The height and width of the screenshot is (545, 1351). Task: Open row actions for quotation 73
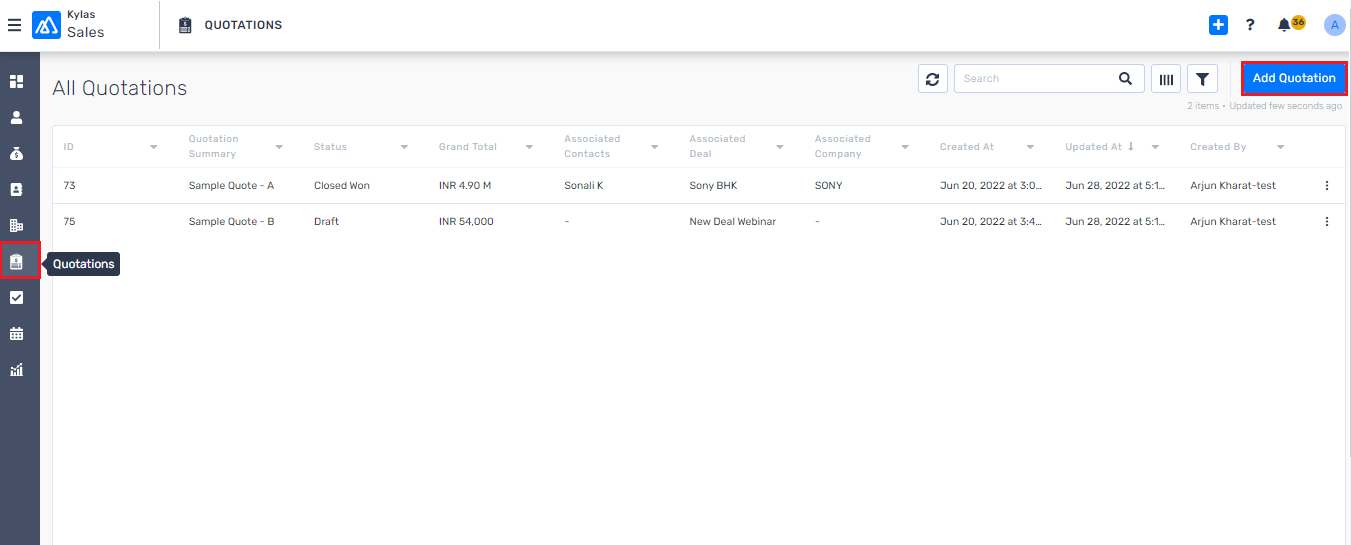pyautogui.click(x=1327, y=185)
